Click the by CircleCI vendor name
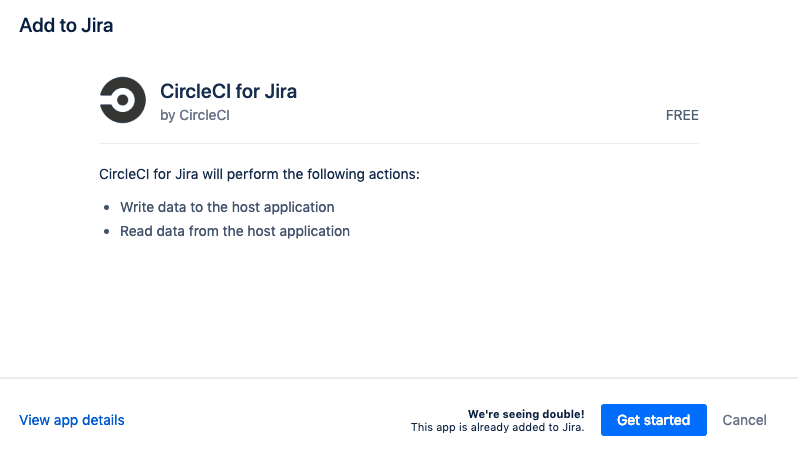This screenshot has height=461, width=798. tap(195, 116)
